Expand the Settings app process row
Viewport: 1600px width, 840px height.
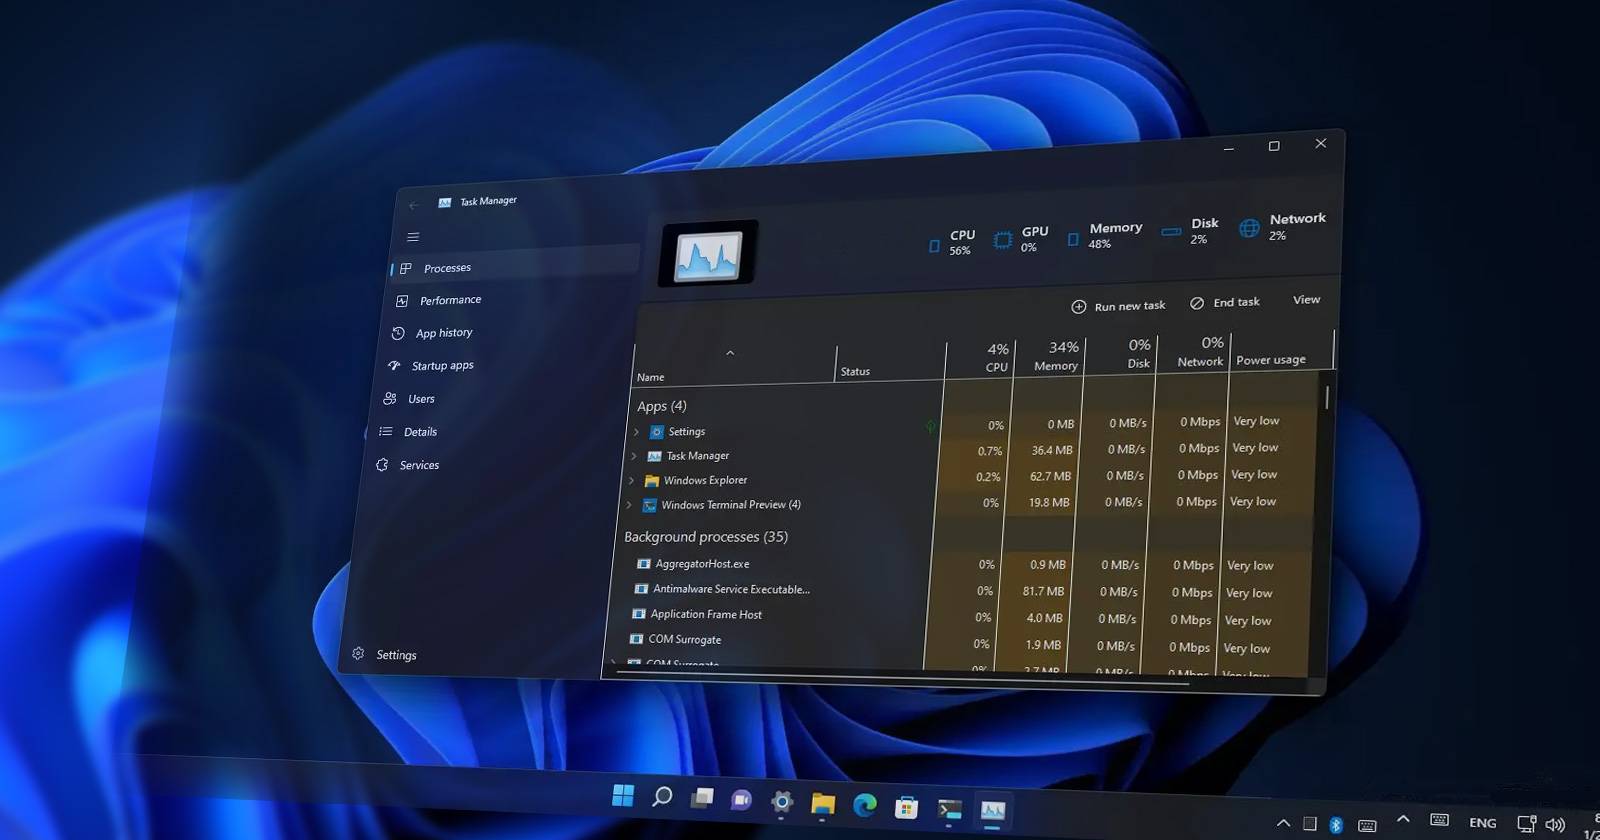point(636,432)
